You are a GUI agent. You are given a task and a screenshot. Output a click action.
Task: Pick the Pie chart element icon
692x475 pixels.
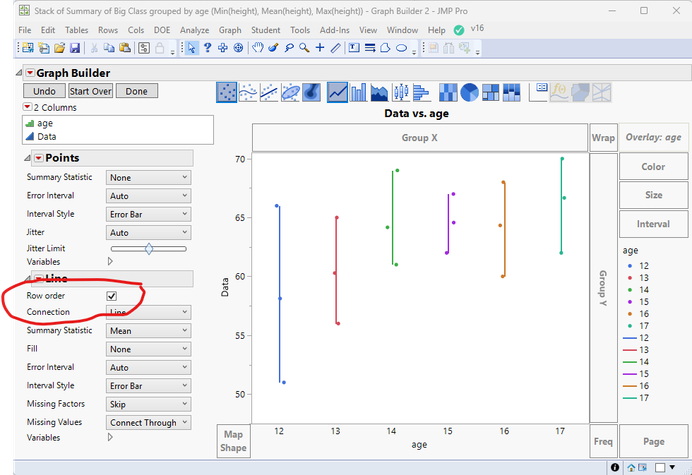tap(469, 92)
